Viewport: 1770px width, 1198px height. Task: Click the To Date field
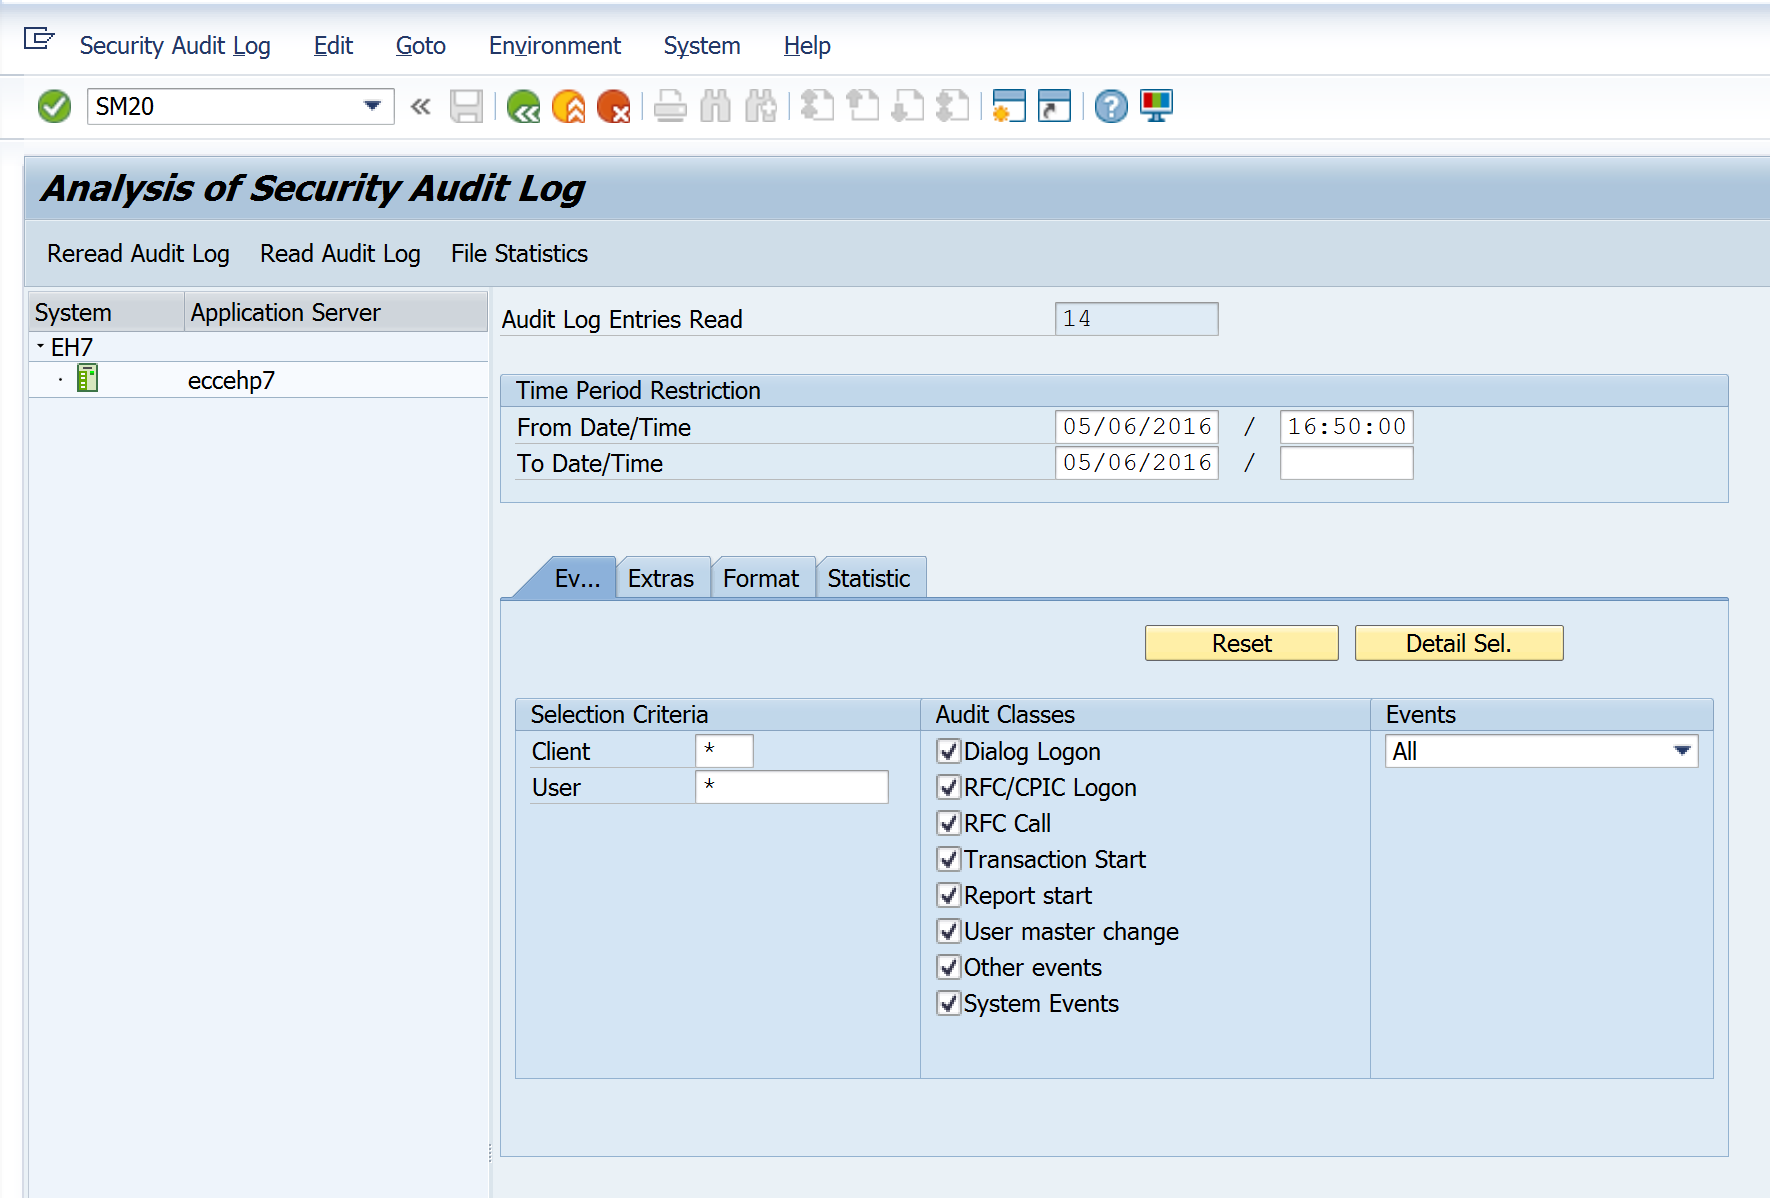1137,463
